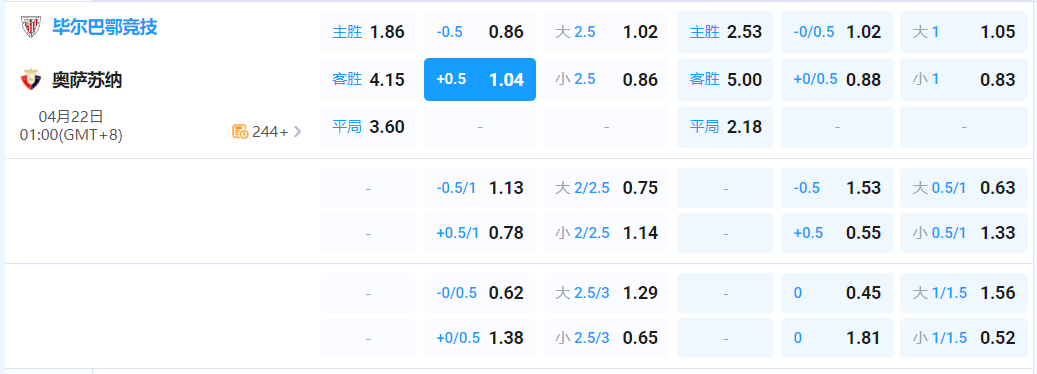The width and height of the screenshot is (1037, 374).
Task: Select 大 2.5 at 1.02
Action: [606, 32]
